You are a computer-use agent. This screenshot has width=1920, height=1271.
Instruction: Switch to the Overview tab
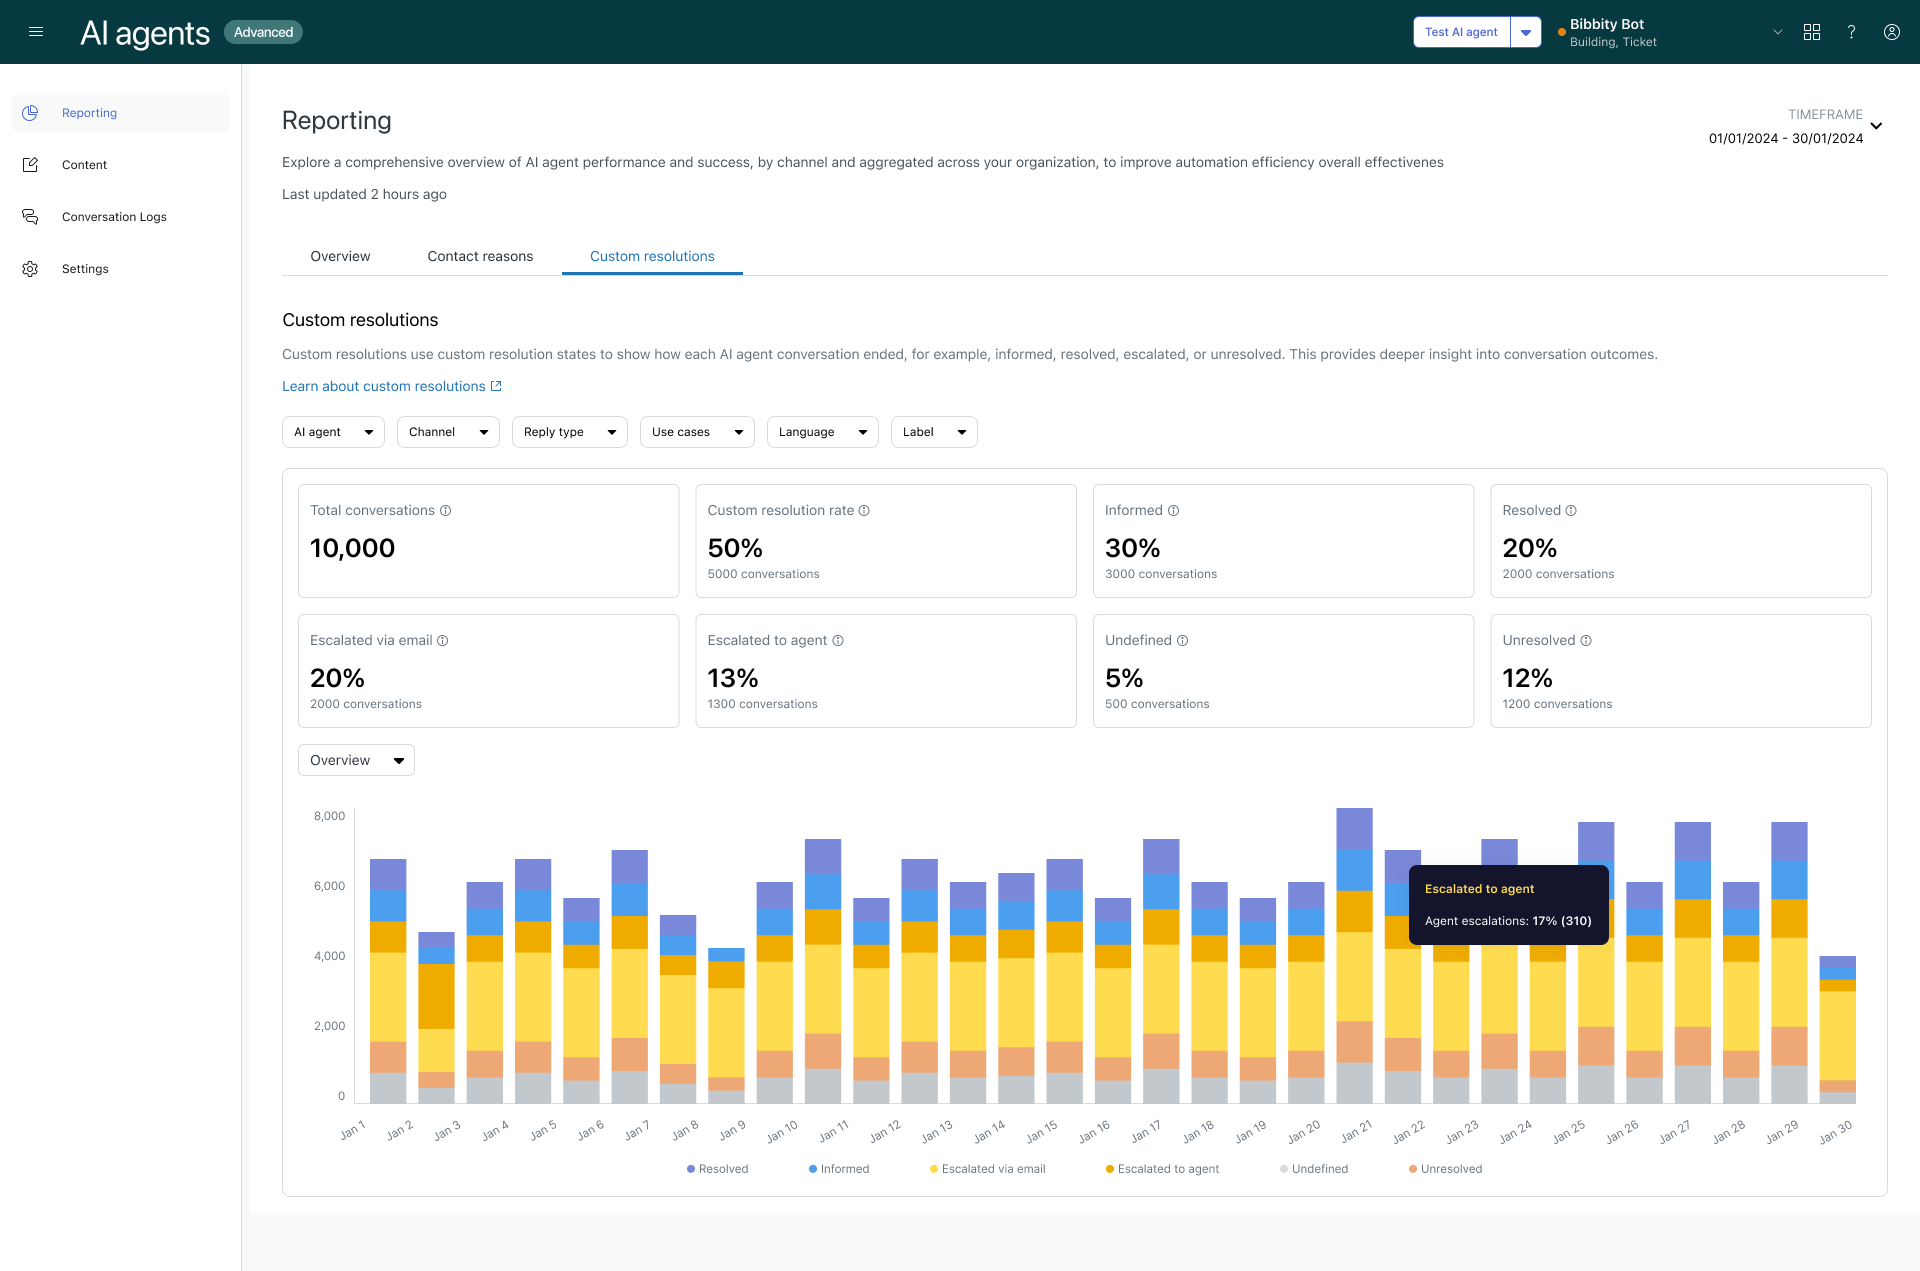point(340,256)
